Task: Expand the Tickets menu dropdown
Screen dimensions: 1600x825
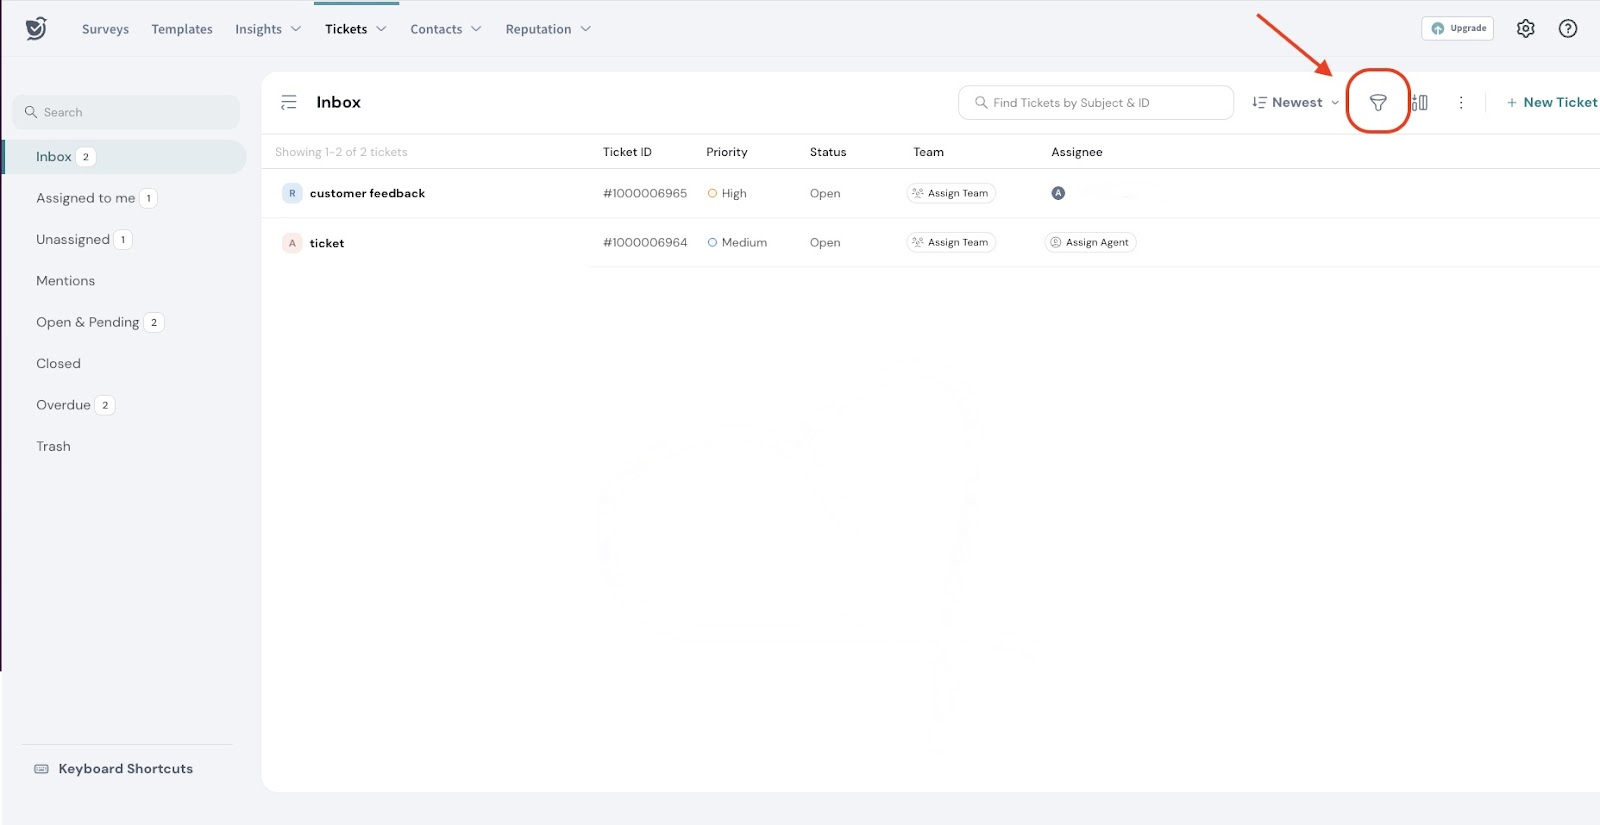Action: (355, 29)
